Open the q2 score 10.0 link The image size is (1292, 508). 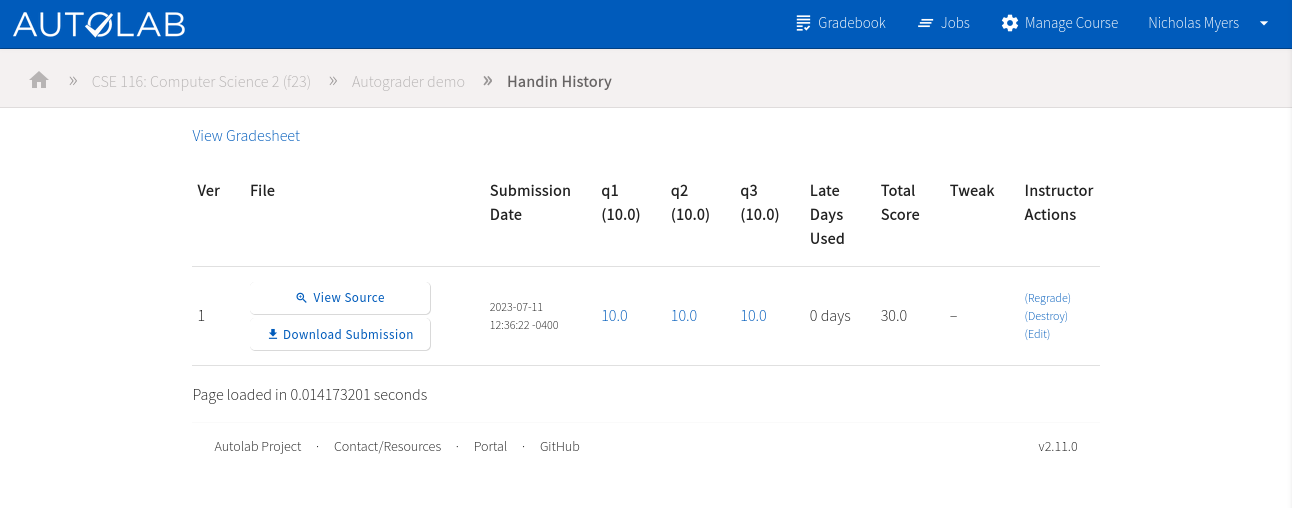684,315
